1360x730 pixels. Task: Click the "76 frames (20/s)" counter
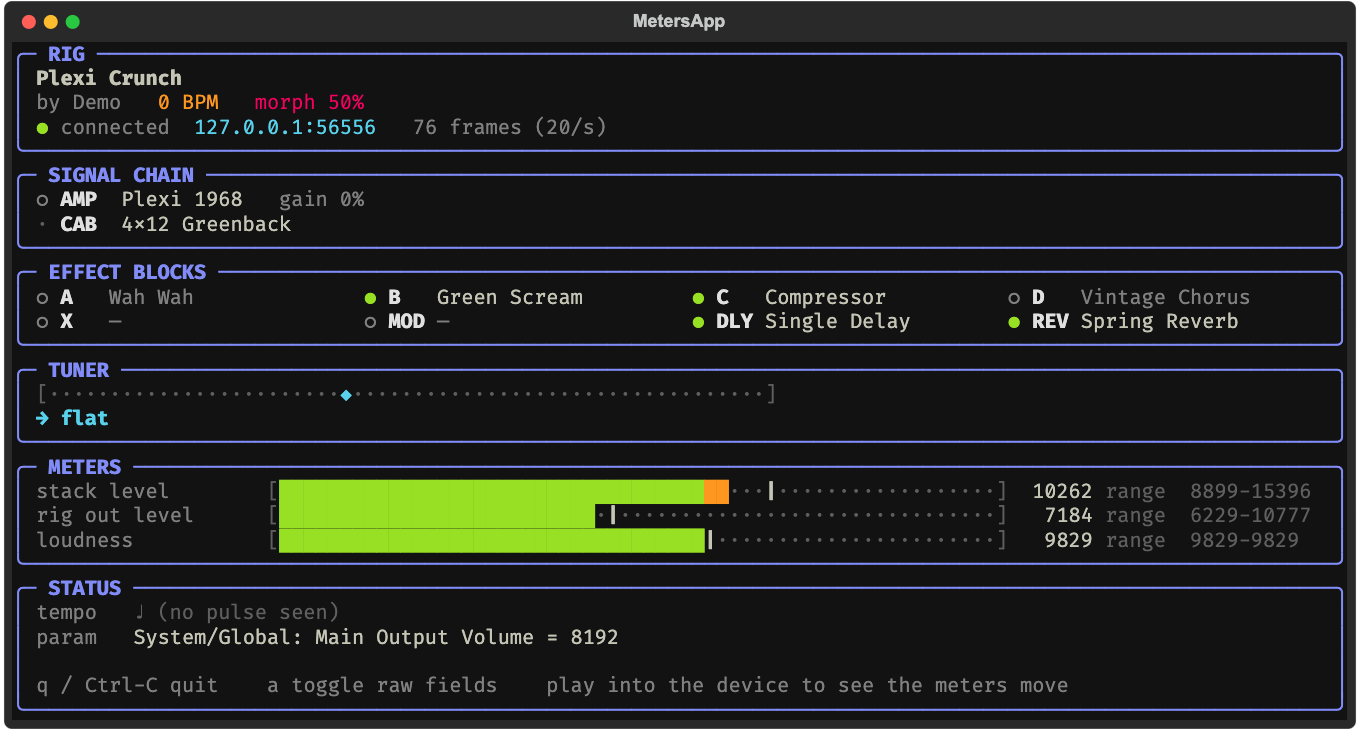click(510, 127)
